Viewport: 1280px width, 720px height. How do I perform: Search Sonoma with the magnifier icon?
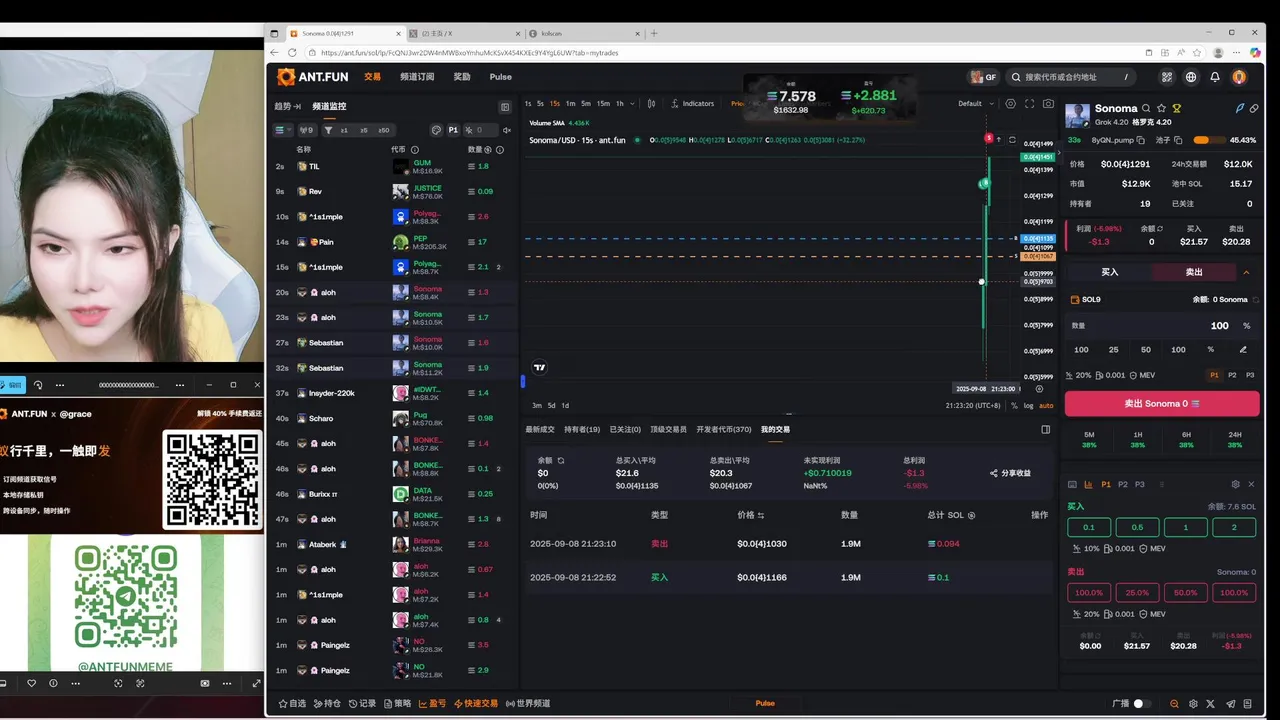click(1146, 108)
